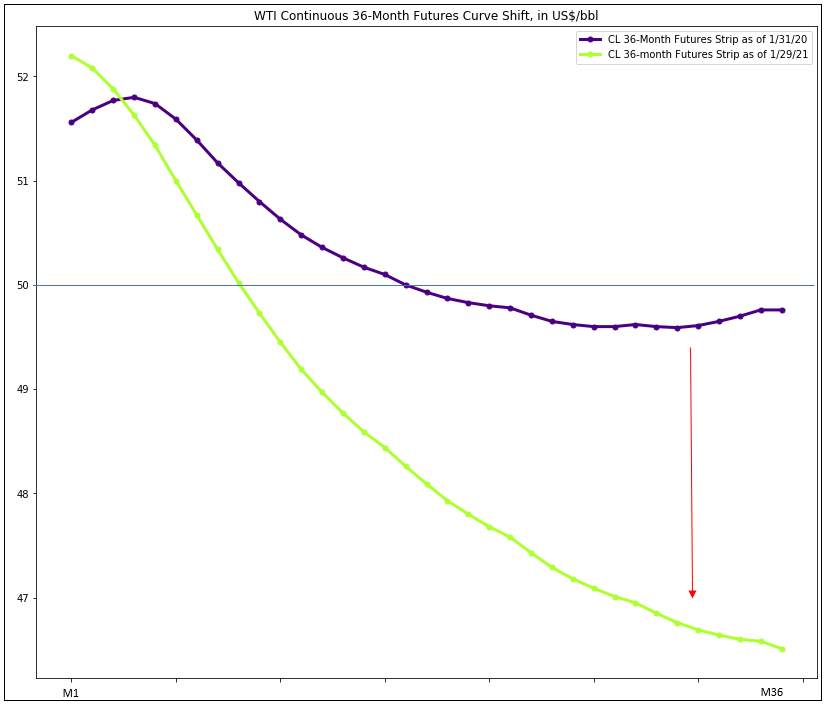Click the first green data point at M1
This screenshot has height=707, width=828.
(72, 56)
